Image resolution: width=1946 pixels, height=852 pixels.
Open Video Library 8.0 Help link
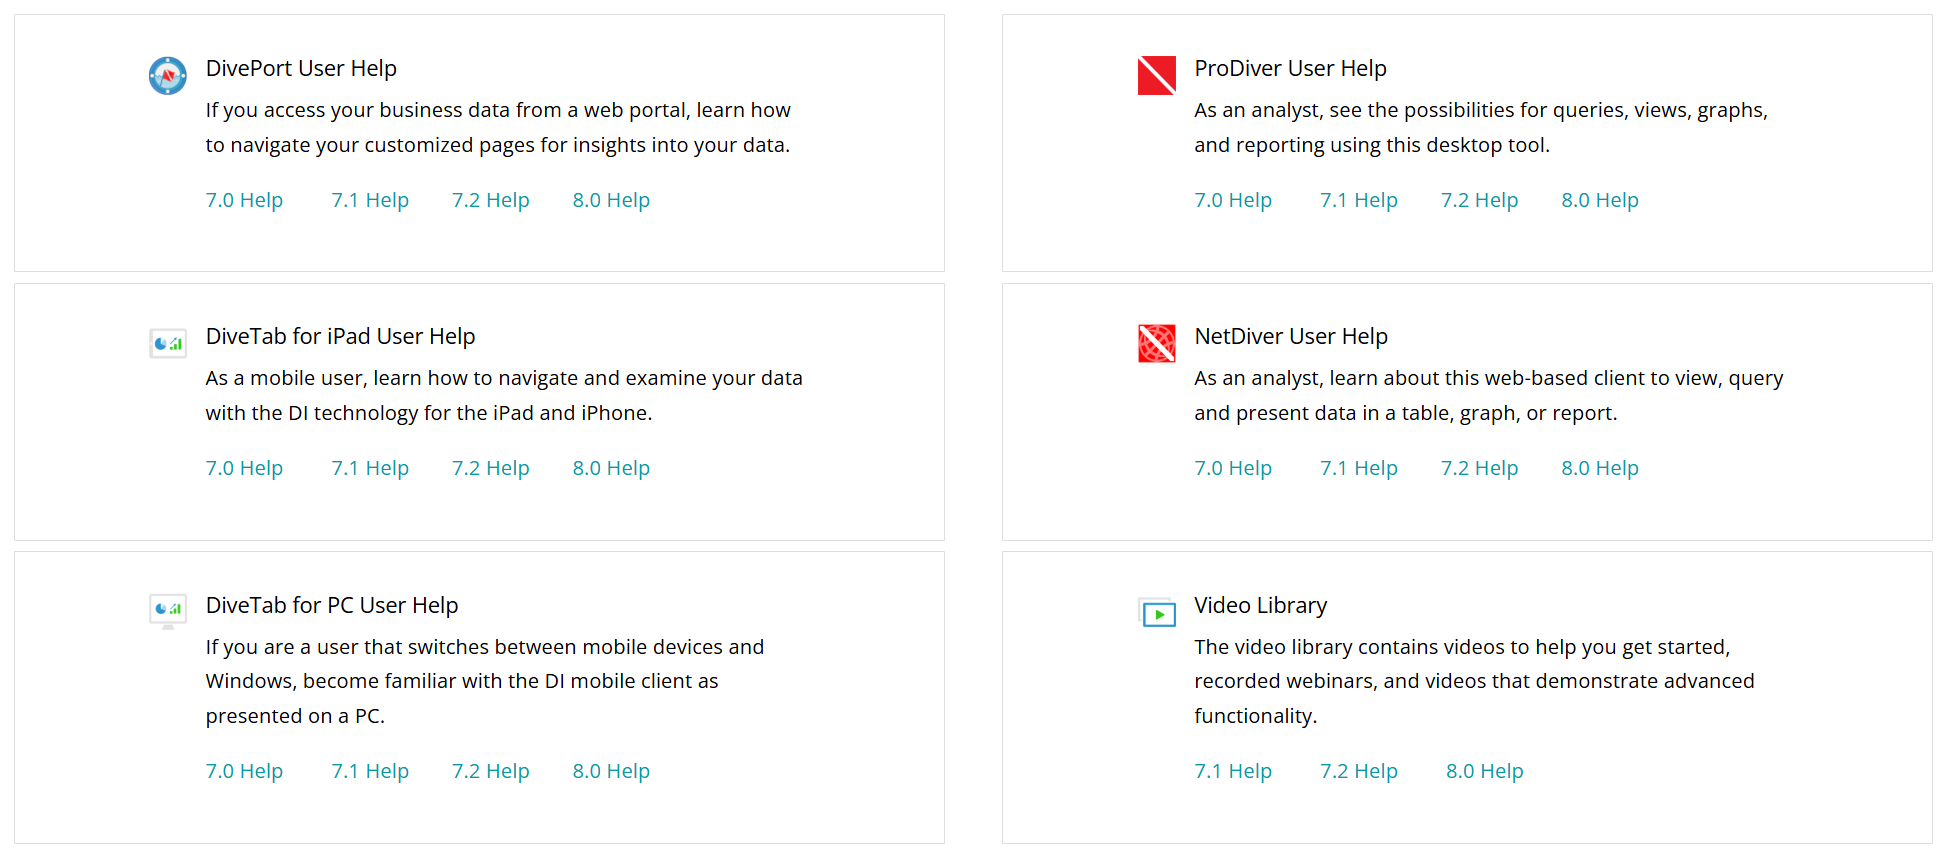tap(1484, 771)
